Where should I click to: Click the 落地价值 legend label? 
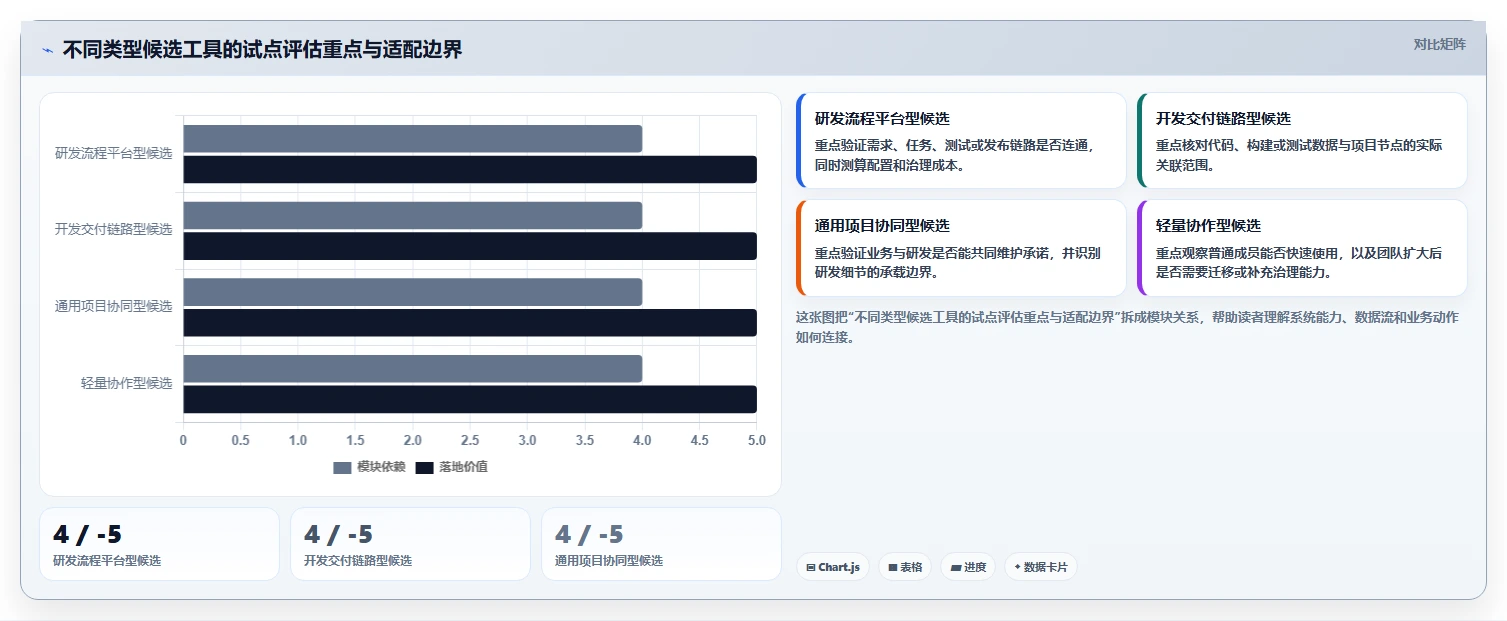click(463, 467)
